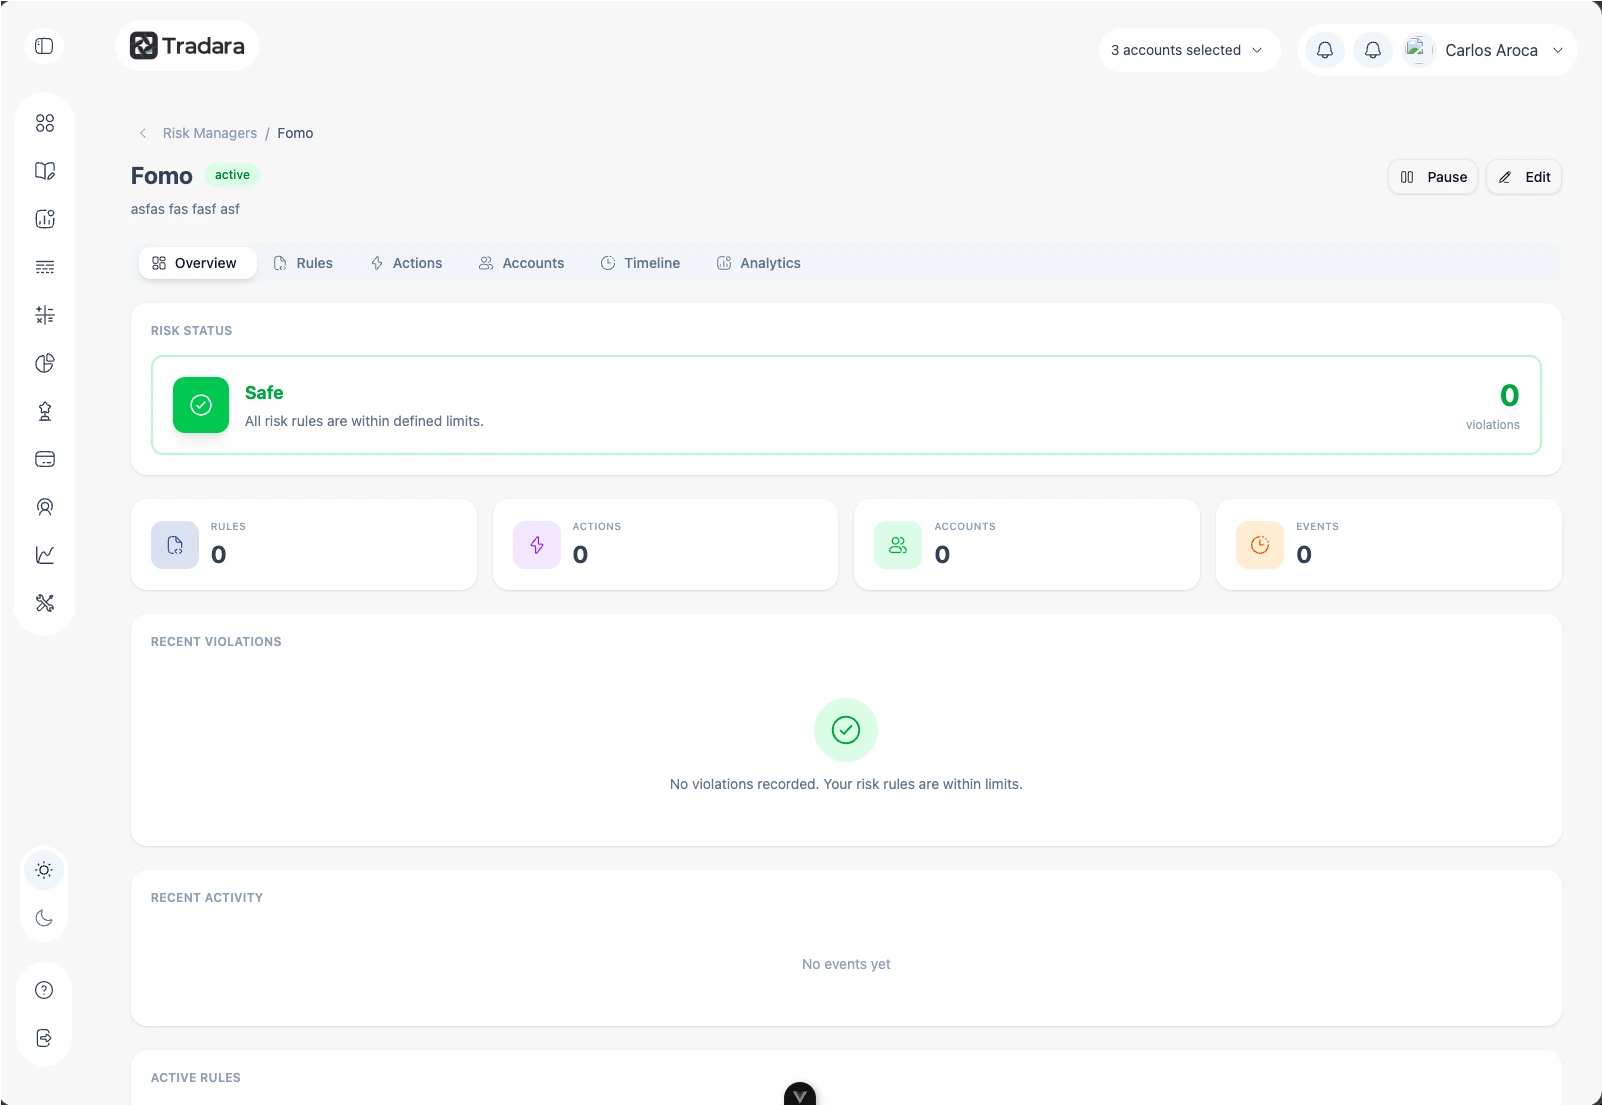Switch to the Rules tab
Image resolution: width=1602 pixels, height=1105 pixels.
(x=303, y=263)
